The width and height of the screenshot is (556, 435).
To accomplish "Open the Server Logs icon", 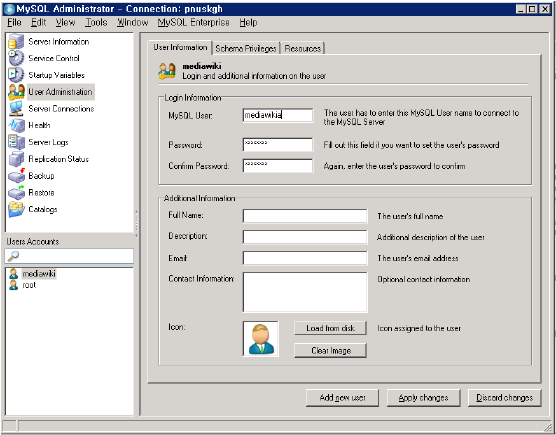I will (16, 142).
